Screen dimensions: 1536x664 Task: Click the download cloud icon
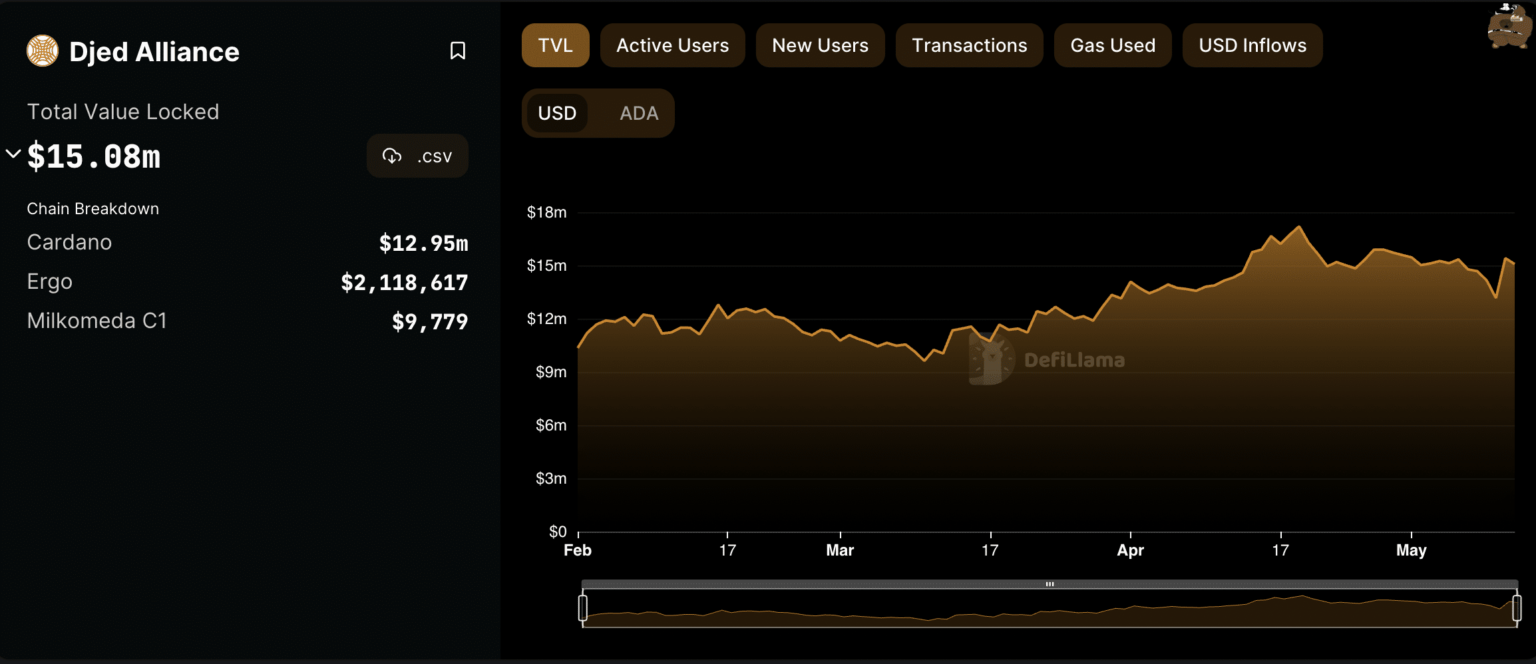tap(392, 156)
